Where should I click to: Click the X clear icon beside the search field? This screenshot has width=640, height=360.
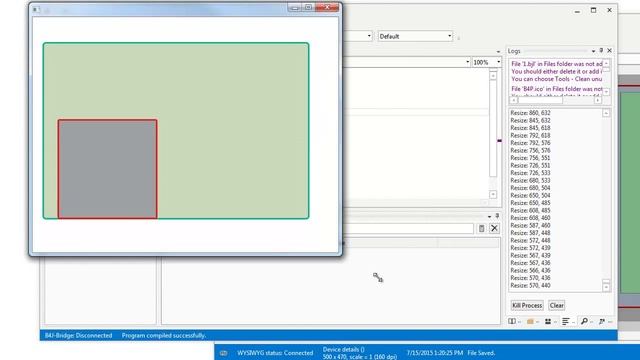coord(494,229)
